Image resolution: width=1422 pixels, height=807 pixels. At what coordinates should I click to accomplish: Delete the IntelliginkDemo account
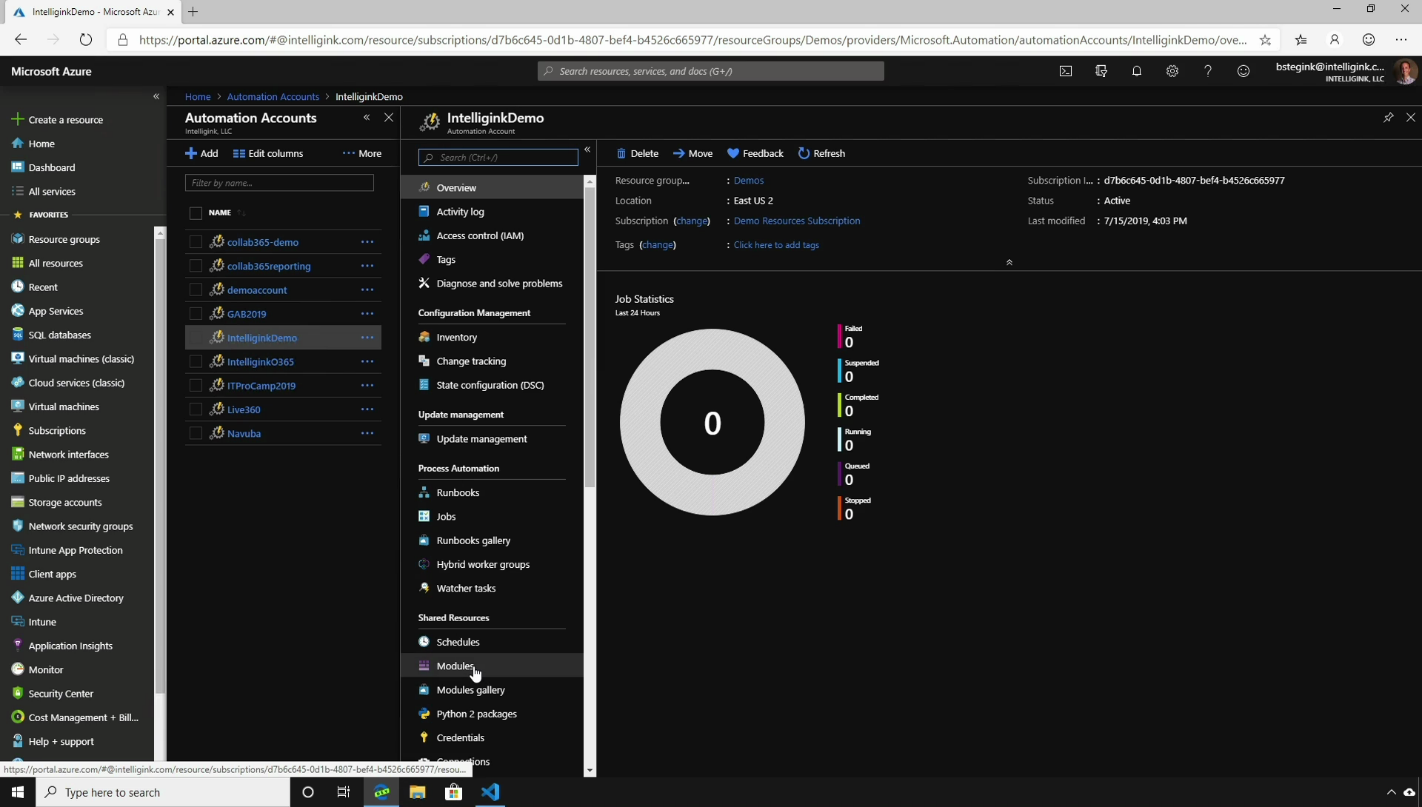click(x=637, y=154)
